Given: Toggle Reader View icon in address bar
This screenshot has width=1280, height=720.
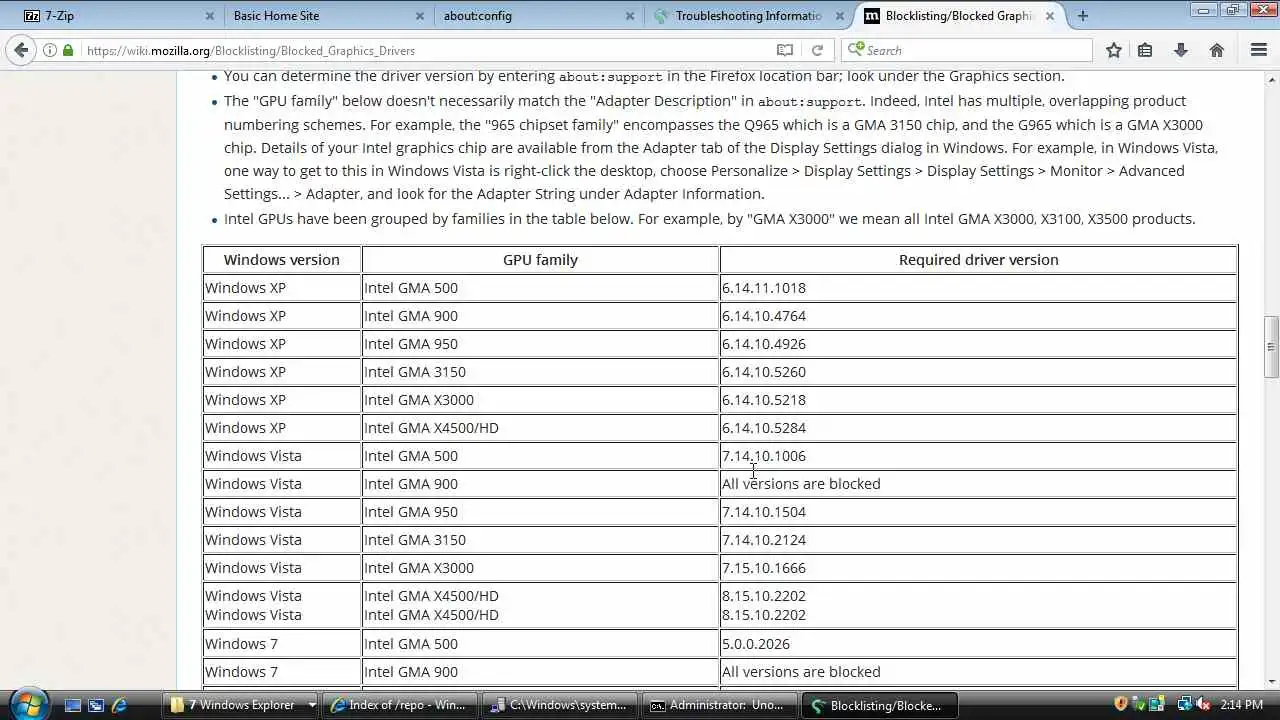Looking at the screenshot, I should 785,50.
